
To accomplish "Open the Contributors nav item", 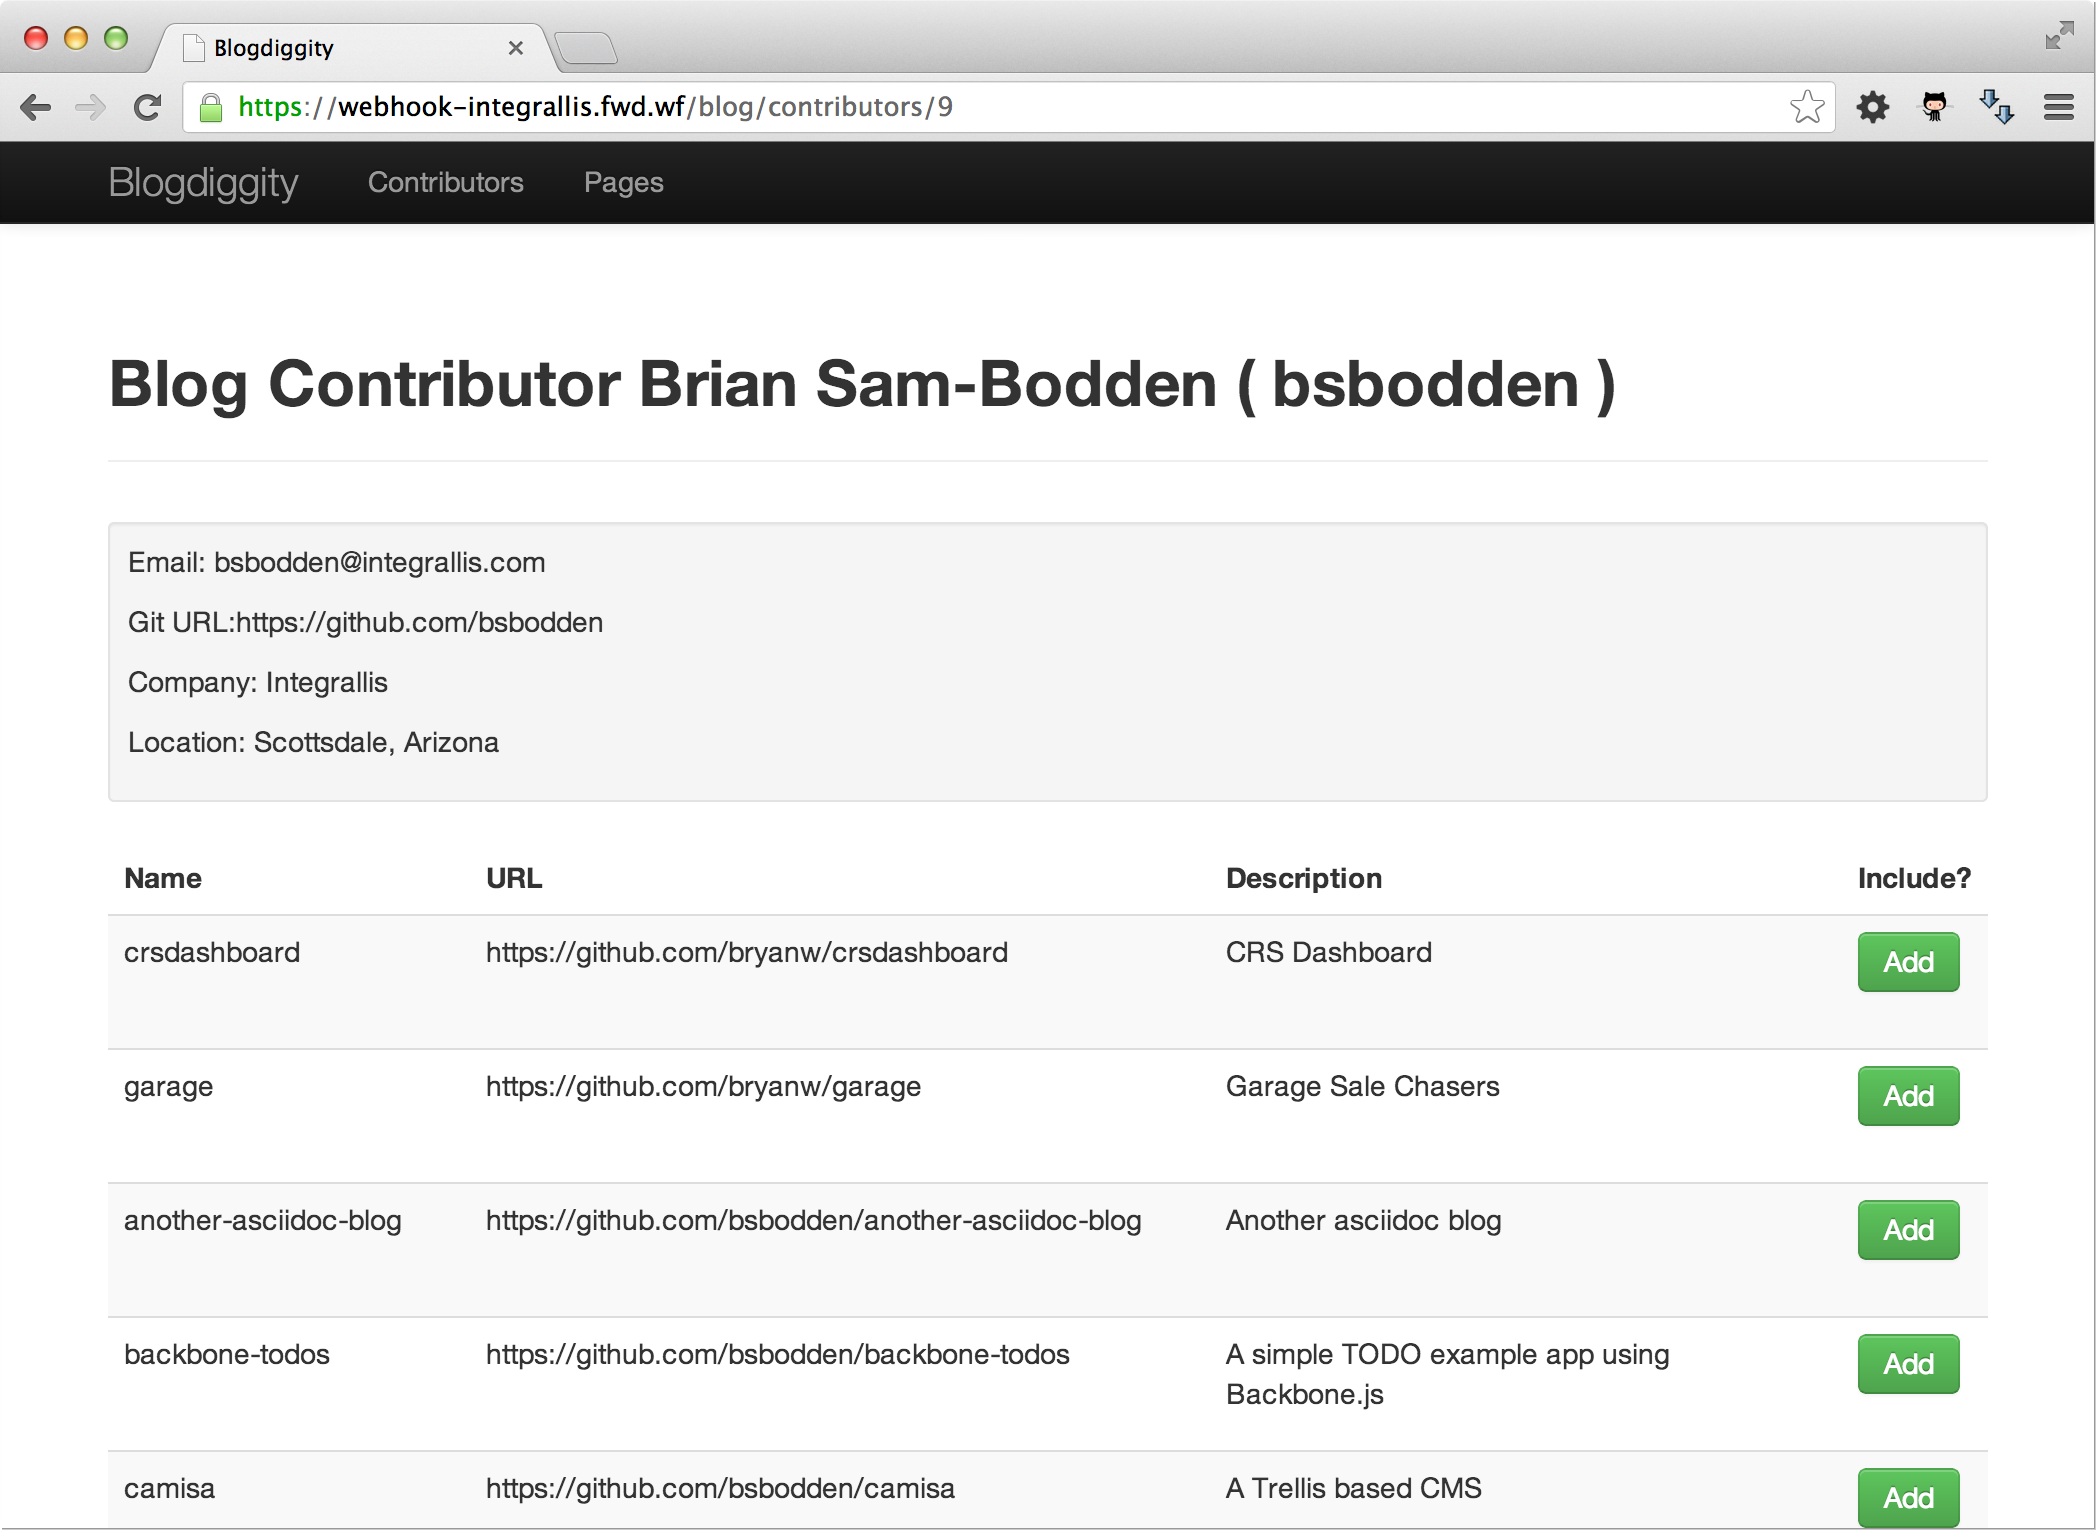I will [x=445, y=182].
